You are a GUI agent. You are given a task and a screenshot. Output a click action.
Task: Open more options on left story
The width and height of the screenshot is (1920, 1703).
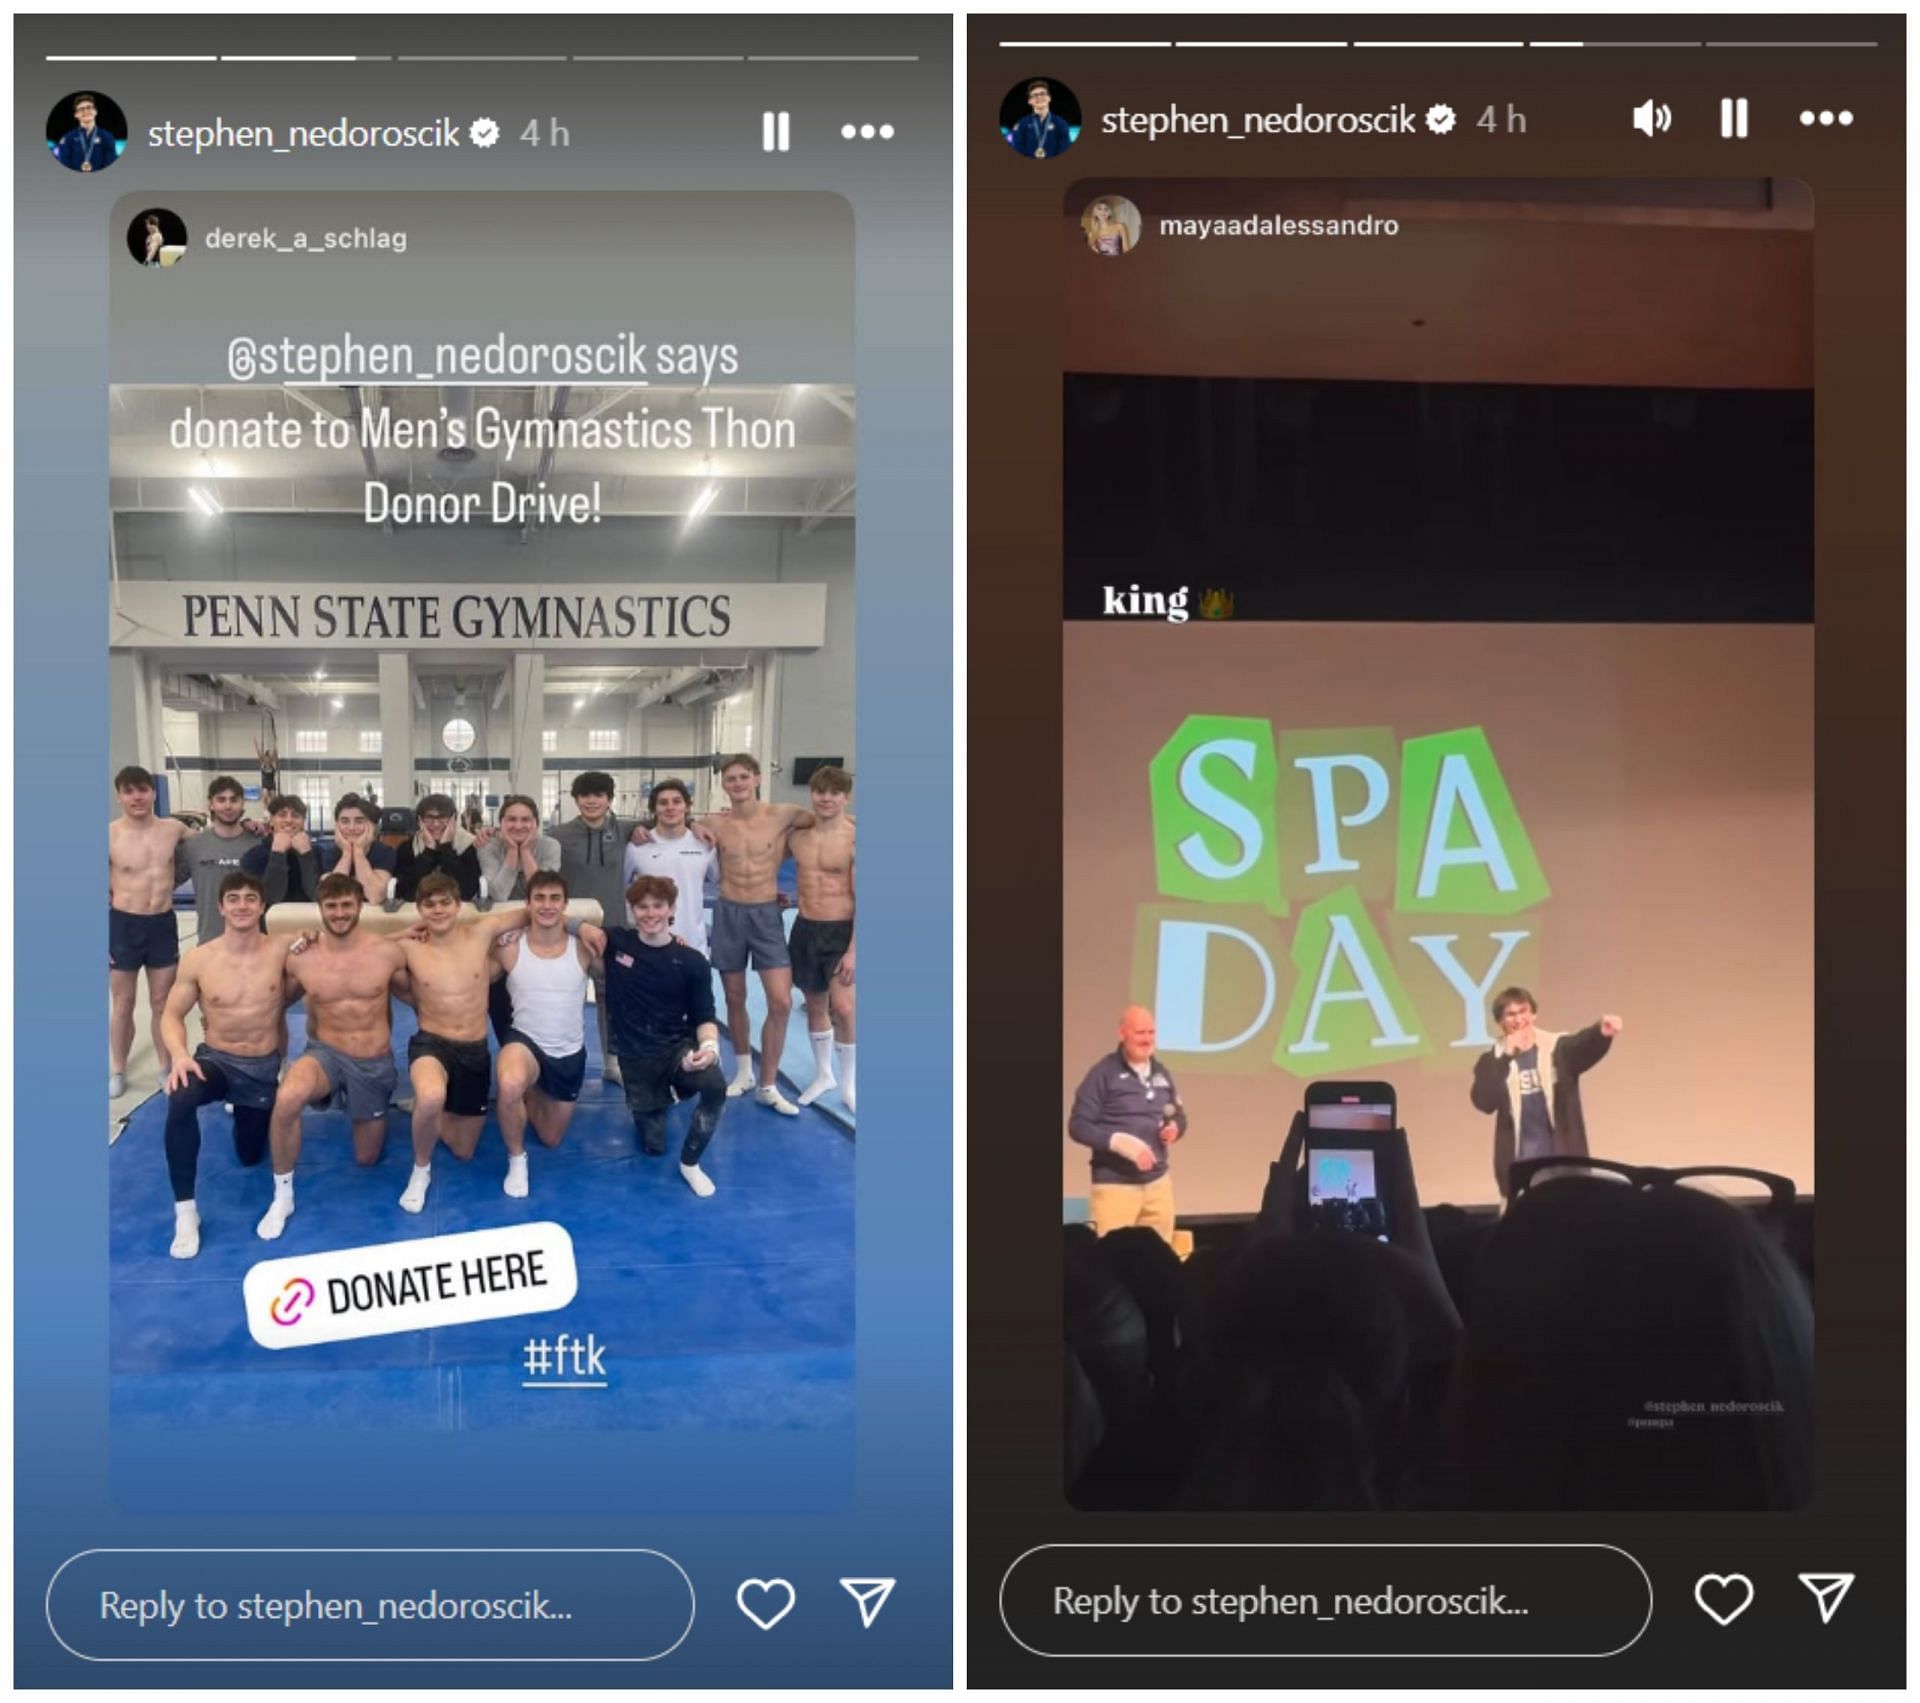[x=867, y=131]
